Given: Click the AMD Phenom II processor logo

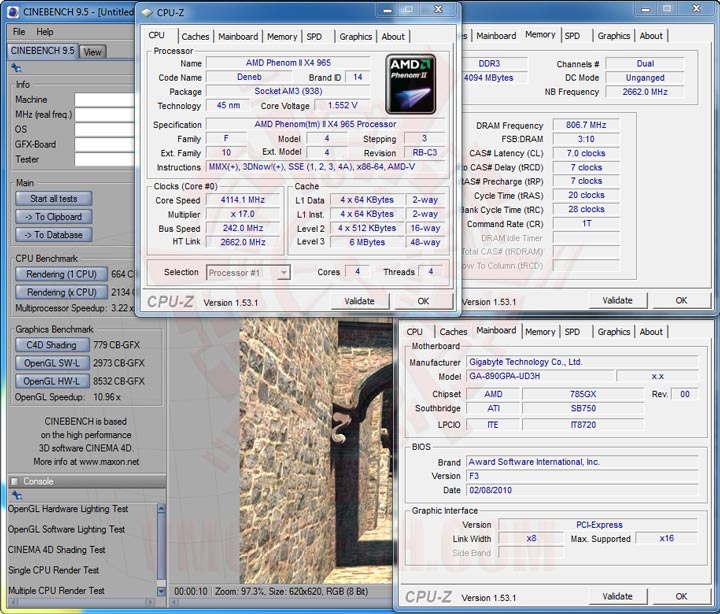Looking at the screenshot, I should tap(411, 84).
